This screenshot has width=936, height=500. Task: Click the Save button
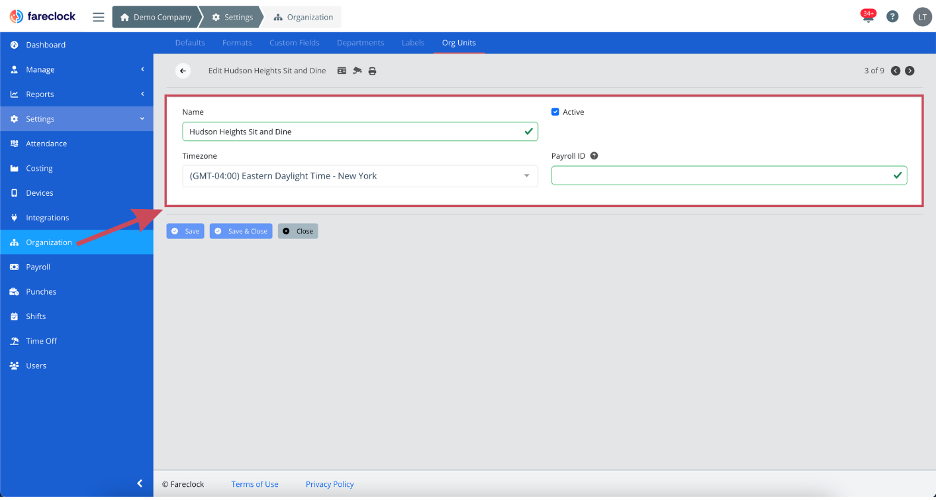click(185, 231)
